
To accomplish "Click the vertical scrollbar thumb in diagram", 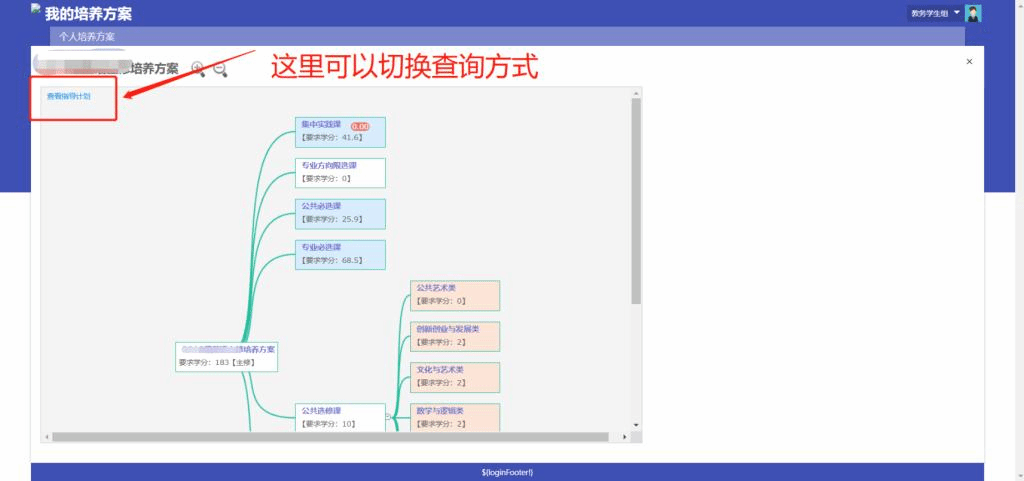I will [x=636, y=200].
